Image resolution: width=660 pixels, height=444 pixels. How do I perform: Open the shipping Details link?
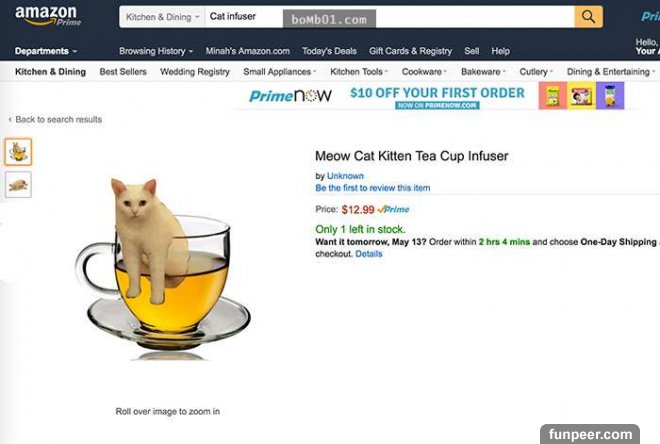369,254
